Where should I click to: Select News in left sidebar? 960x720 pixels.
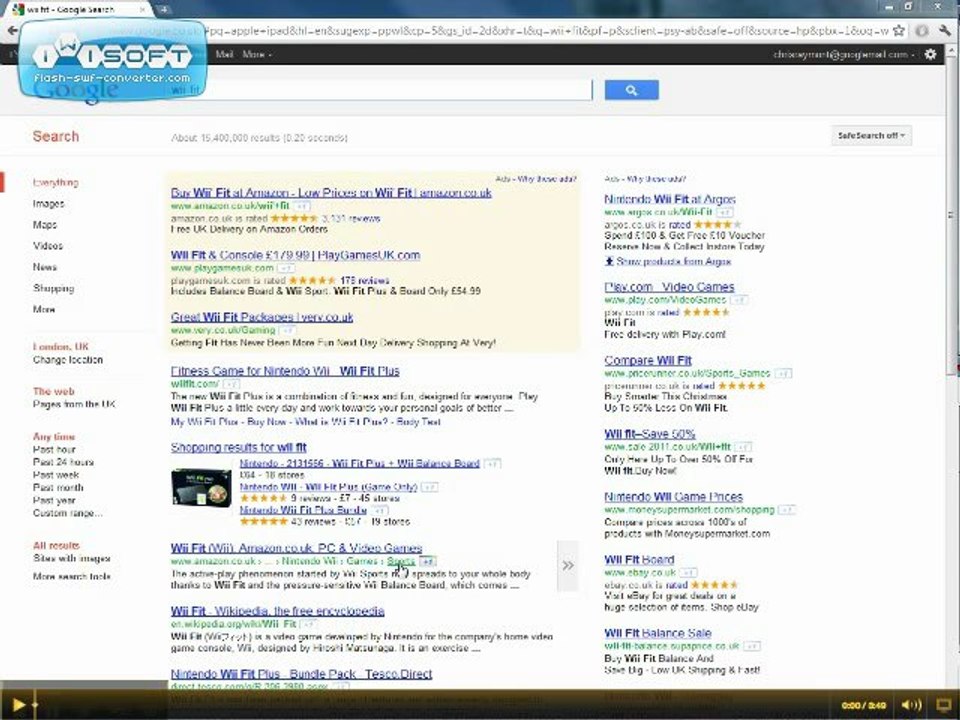coord(45,267)
